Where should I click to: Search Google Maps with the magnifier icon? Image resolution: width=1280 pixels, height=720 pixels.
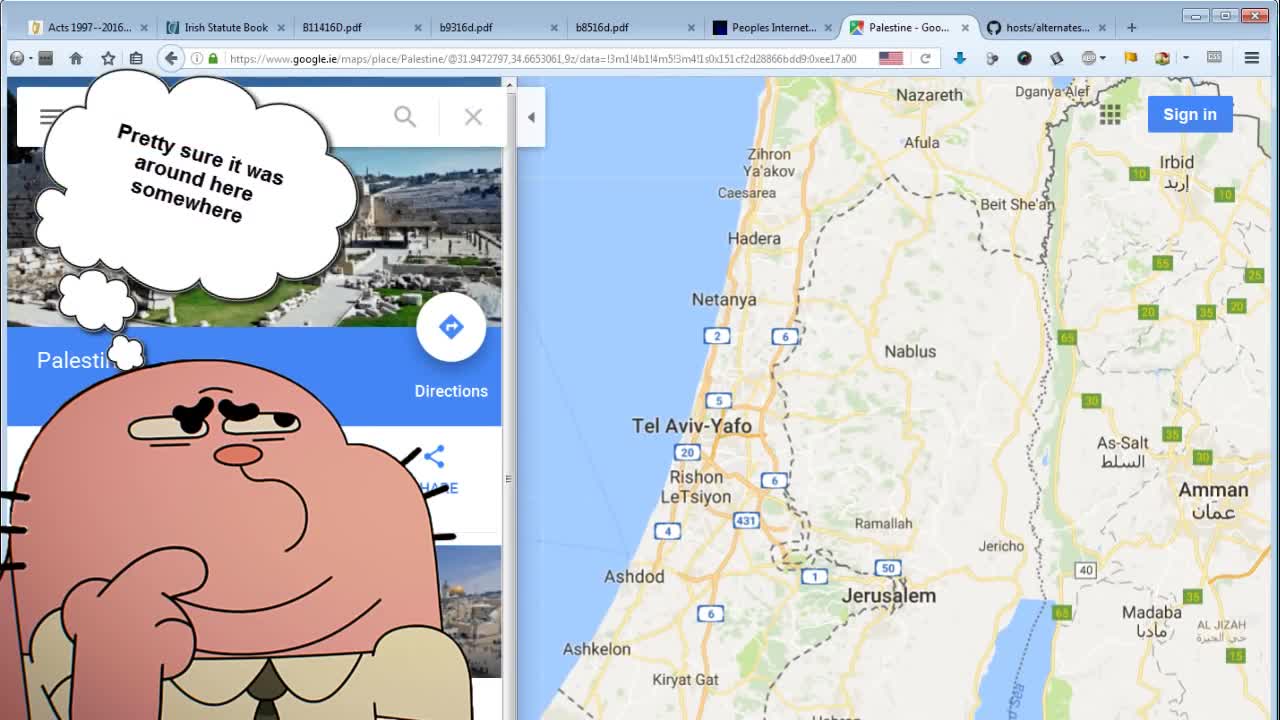click(x=404, y=117)
